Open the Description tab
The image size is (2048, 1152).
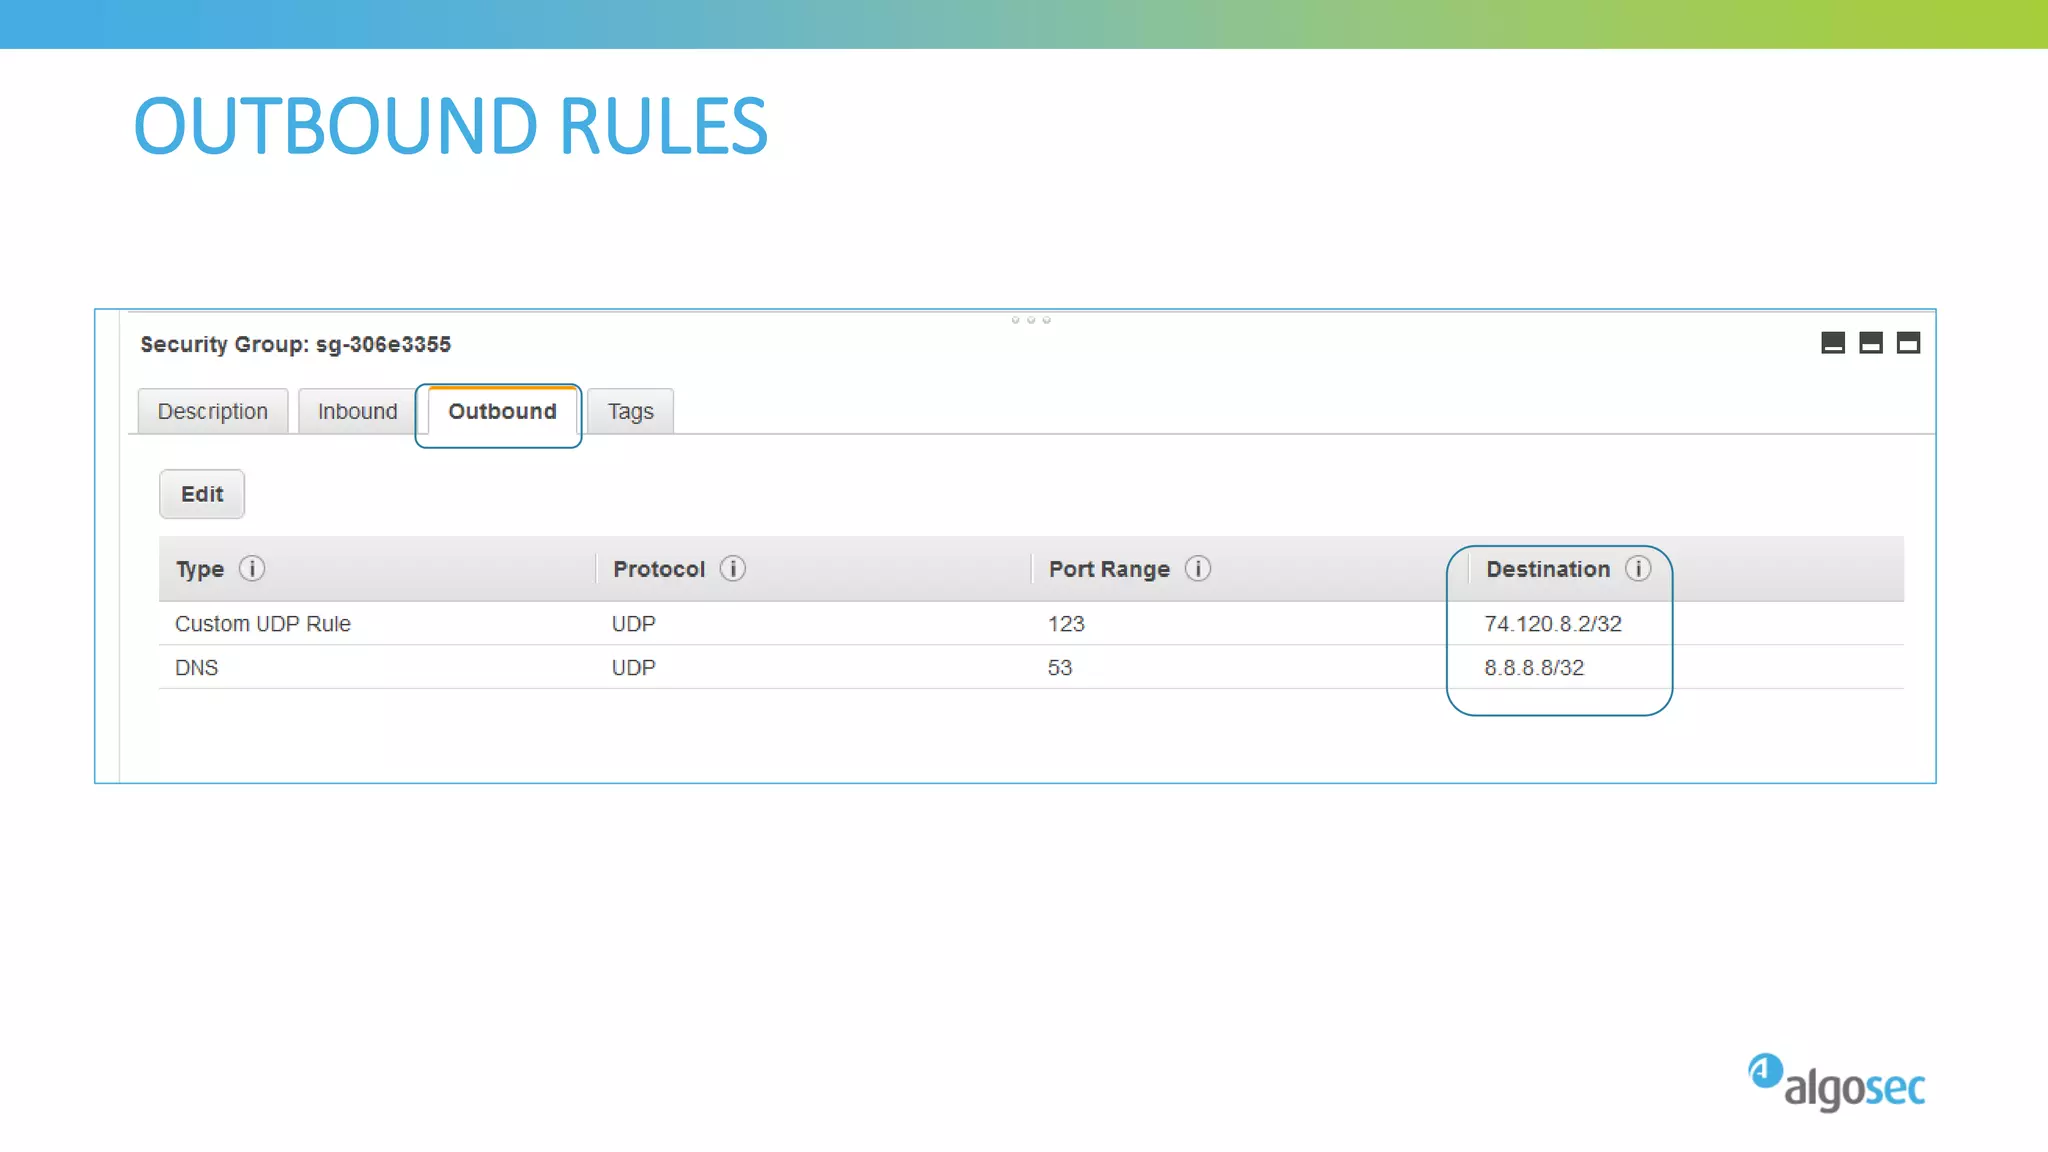(x=213, y=411)
